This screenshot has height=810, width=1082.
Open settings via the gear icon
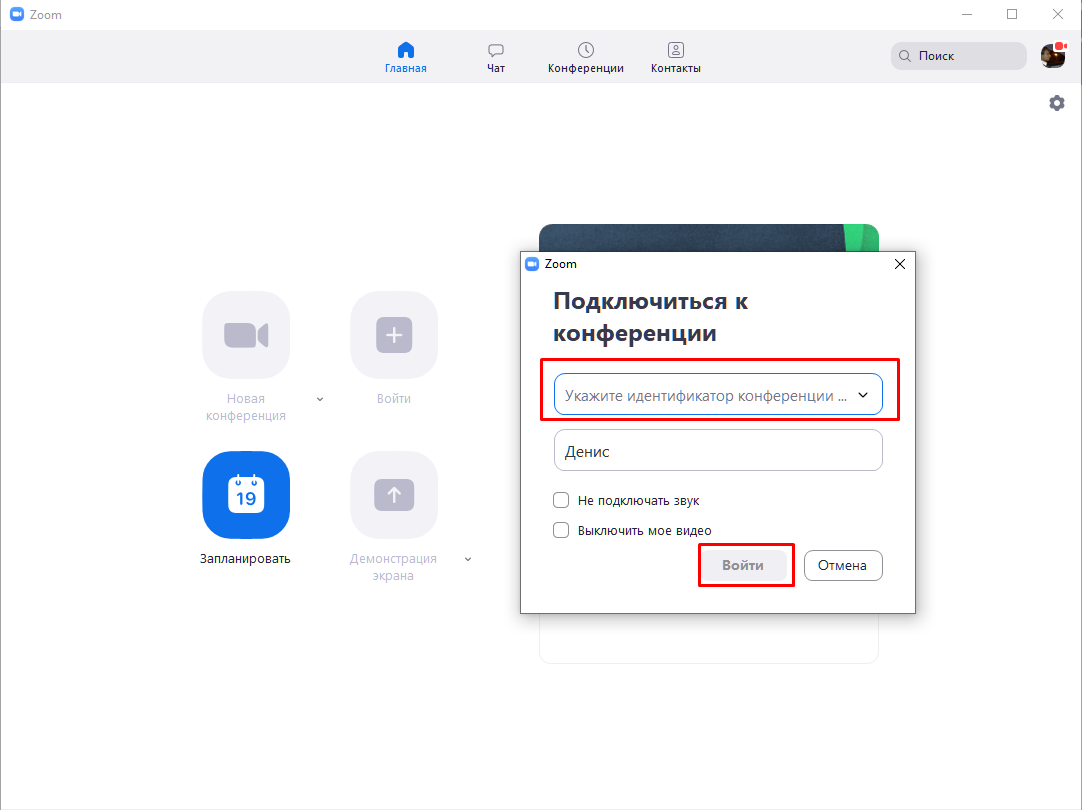pos(1056,103)
